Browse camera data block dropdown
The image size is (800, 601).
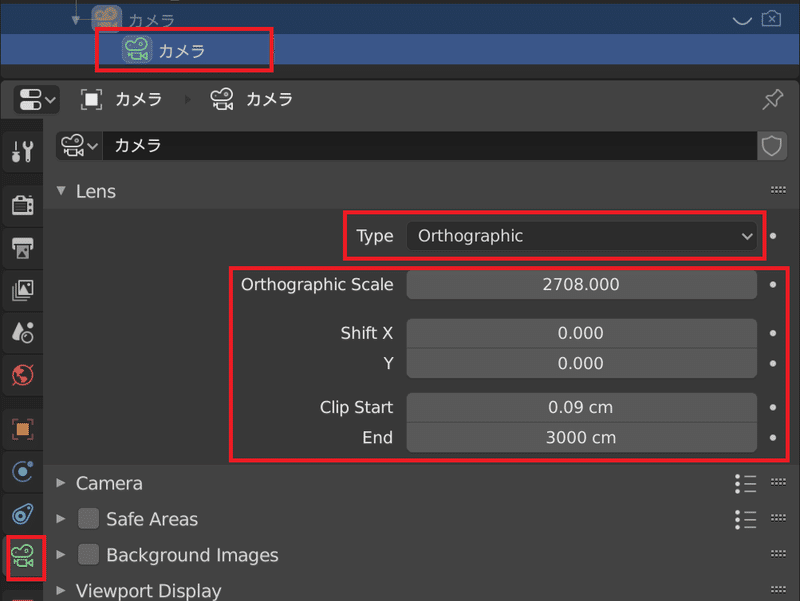pos(79,146)
